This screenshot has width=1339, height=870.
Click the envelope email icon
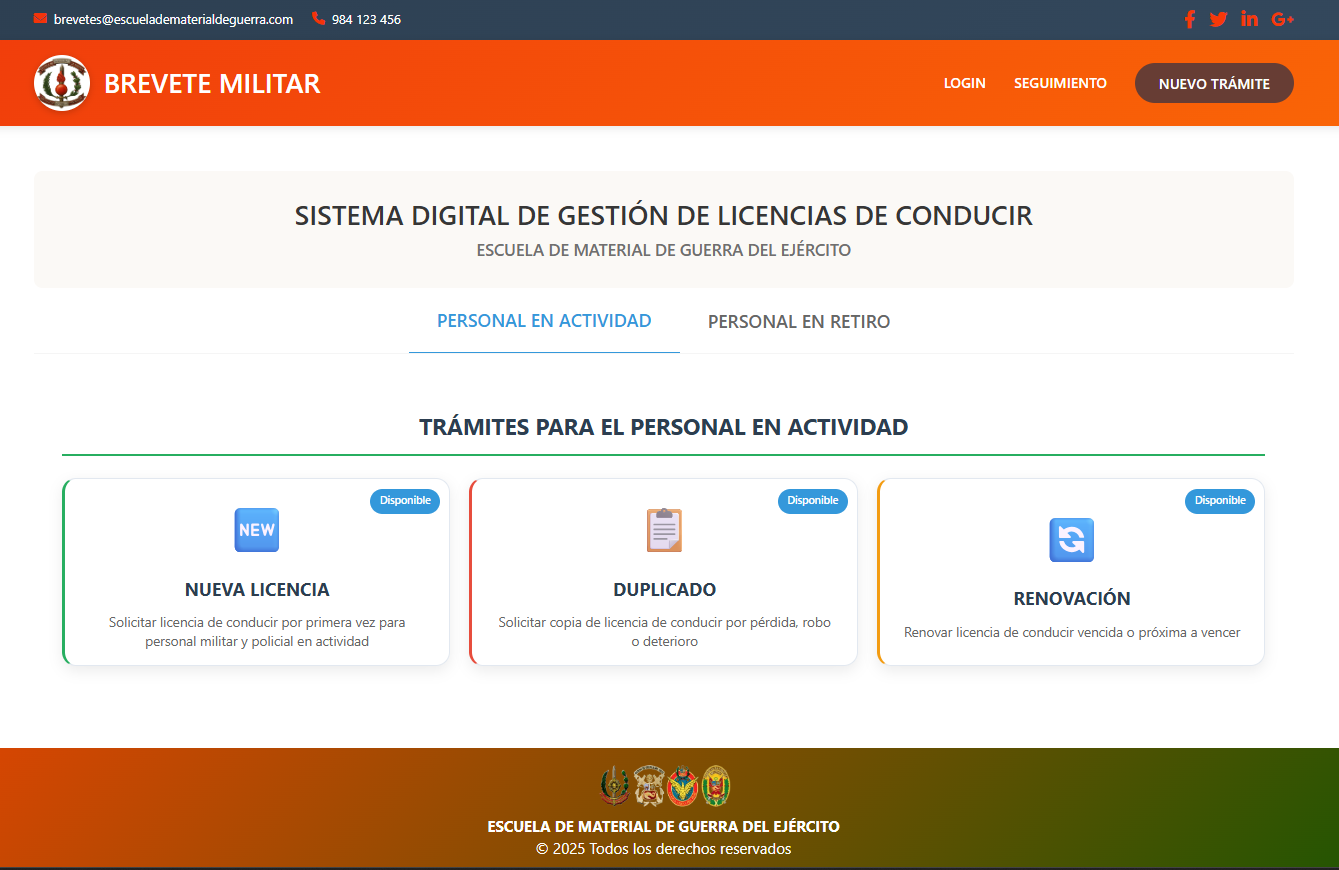[40, 19]
